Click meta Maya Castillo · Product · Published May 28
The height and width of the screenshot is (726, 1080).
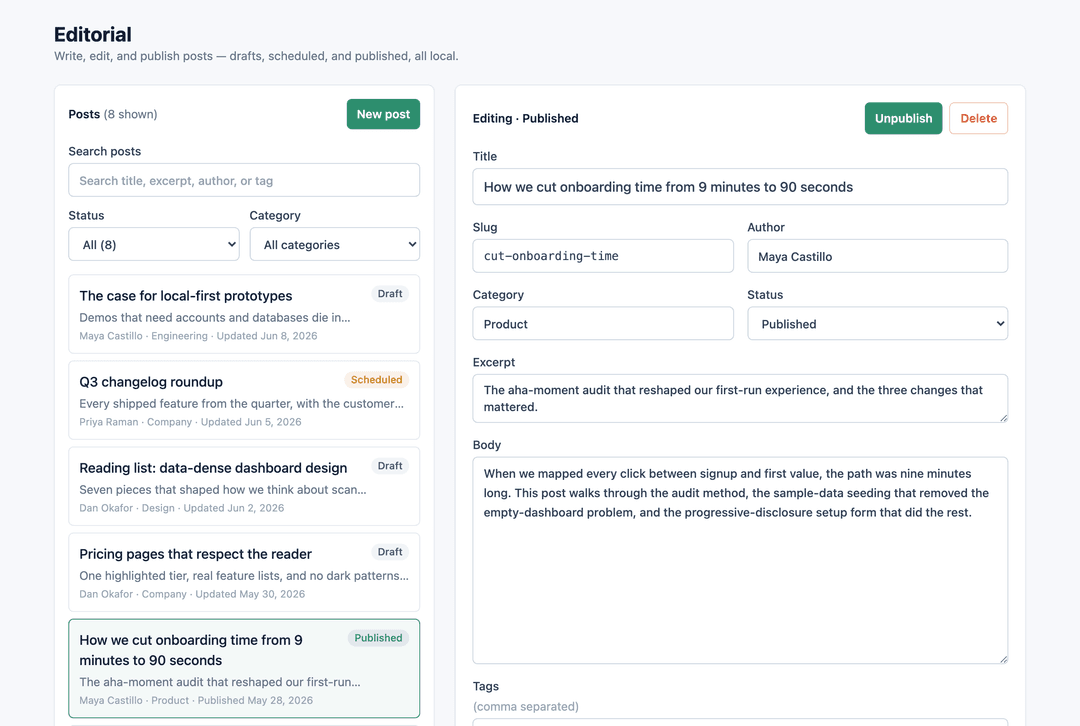[196, 701]
